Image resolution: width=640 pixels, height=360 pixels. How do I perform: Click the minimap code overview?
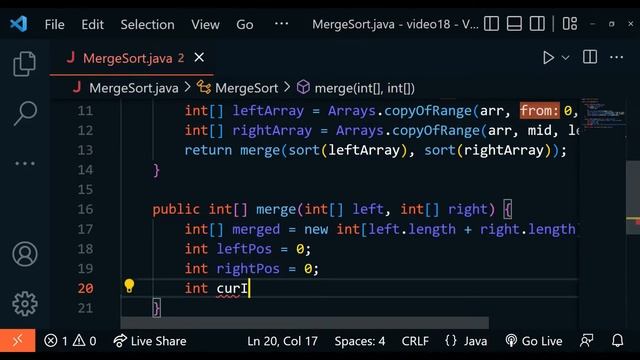click(602, 113)
